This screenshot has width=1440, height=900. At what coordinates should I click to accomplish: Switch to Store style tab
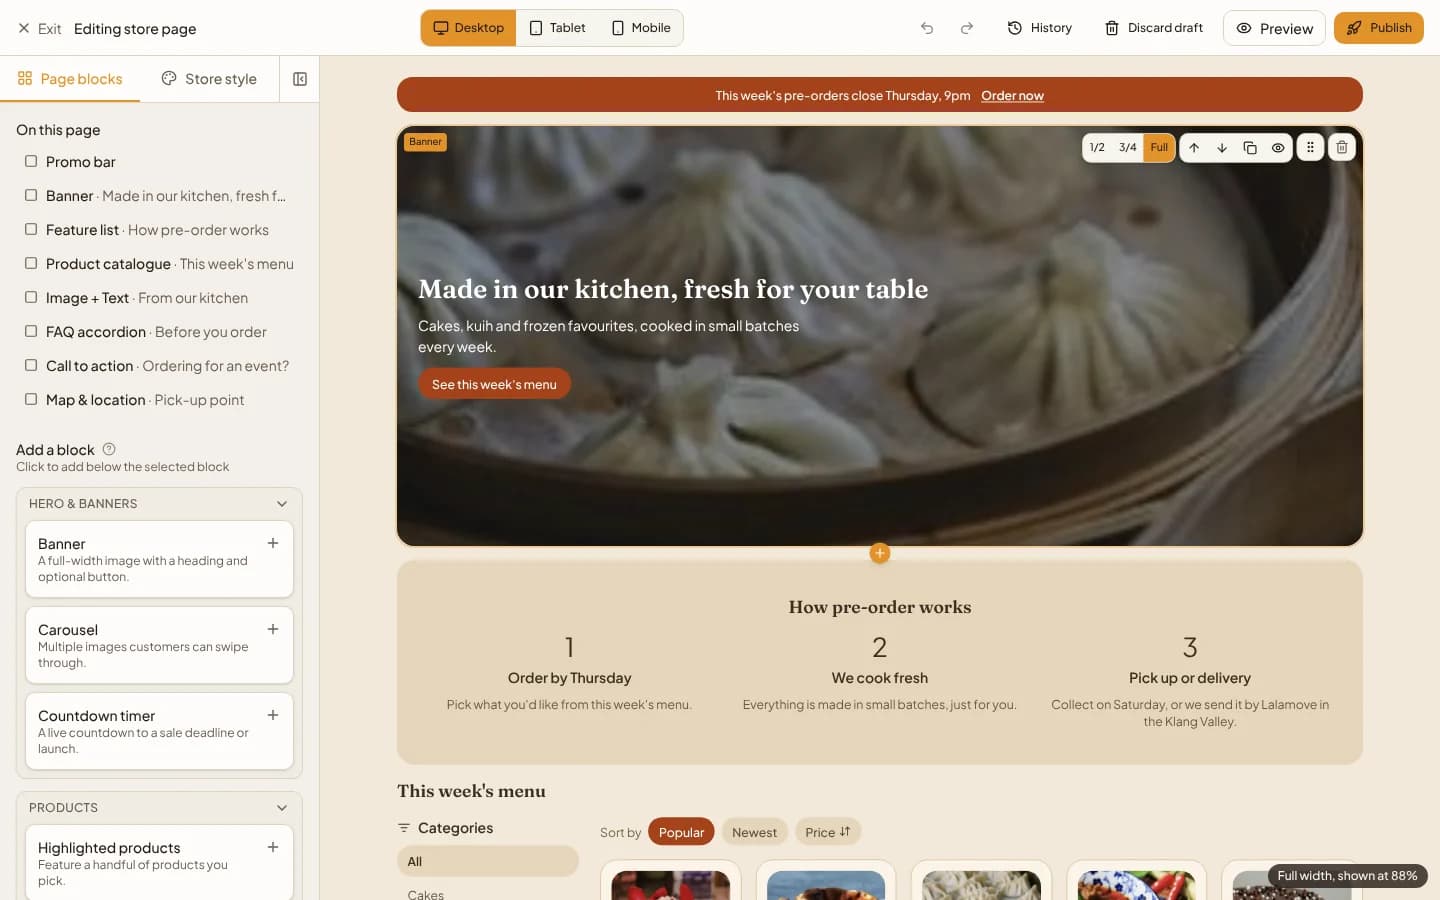pos(209,79)
